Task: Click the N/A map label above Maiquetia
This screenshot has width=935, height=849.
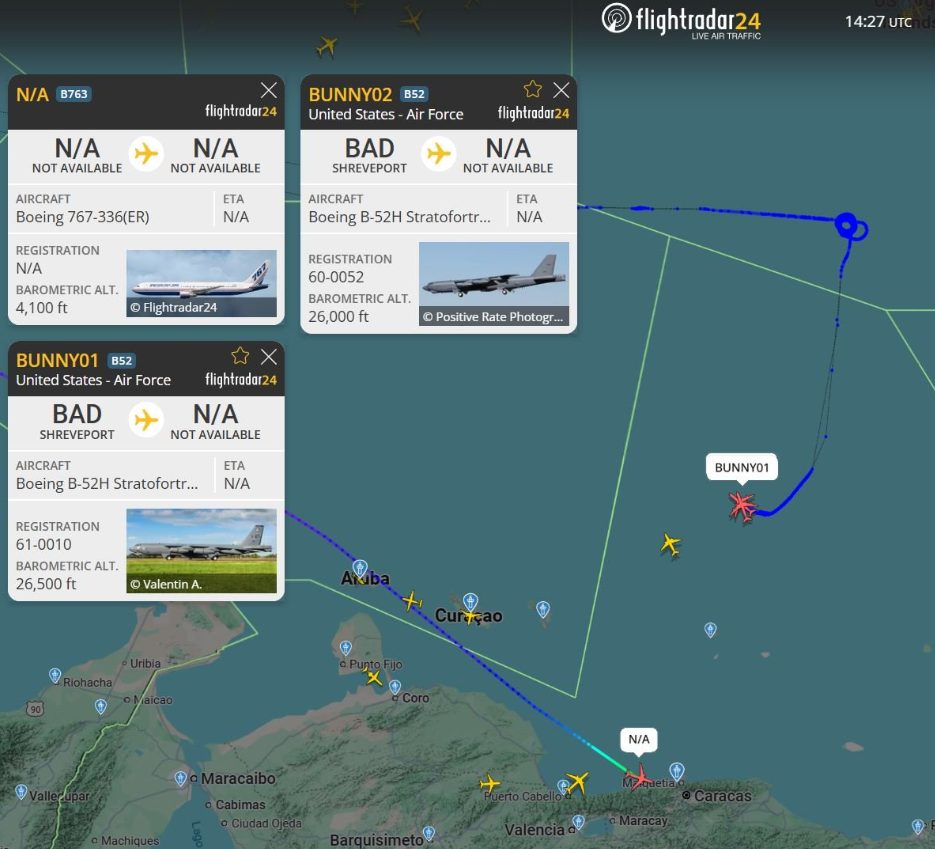Action: 639,740
